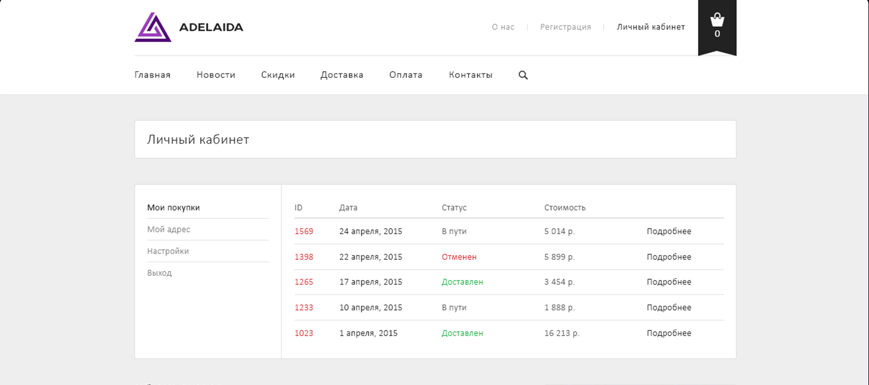Select Скидки in navigation

(278, 75)
